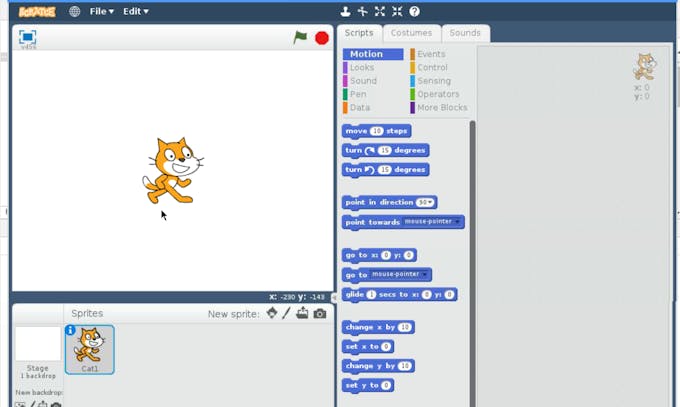Image resolution: width=680 pixels, height=407 pixels.
Task: Select the Cat1 sprite thumbnail
Action: click(90, 350)
